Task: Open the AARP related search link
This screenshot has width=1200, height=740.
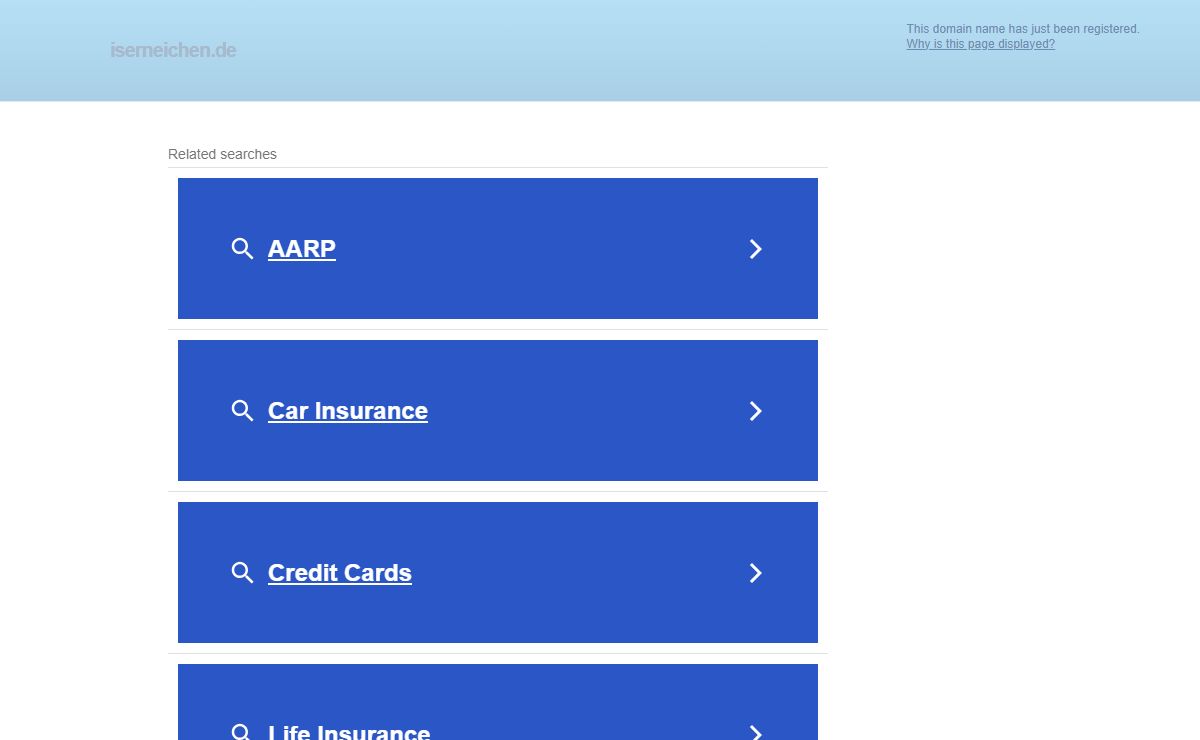Action: tap(302, 249)
